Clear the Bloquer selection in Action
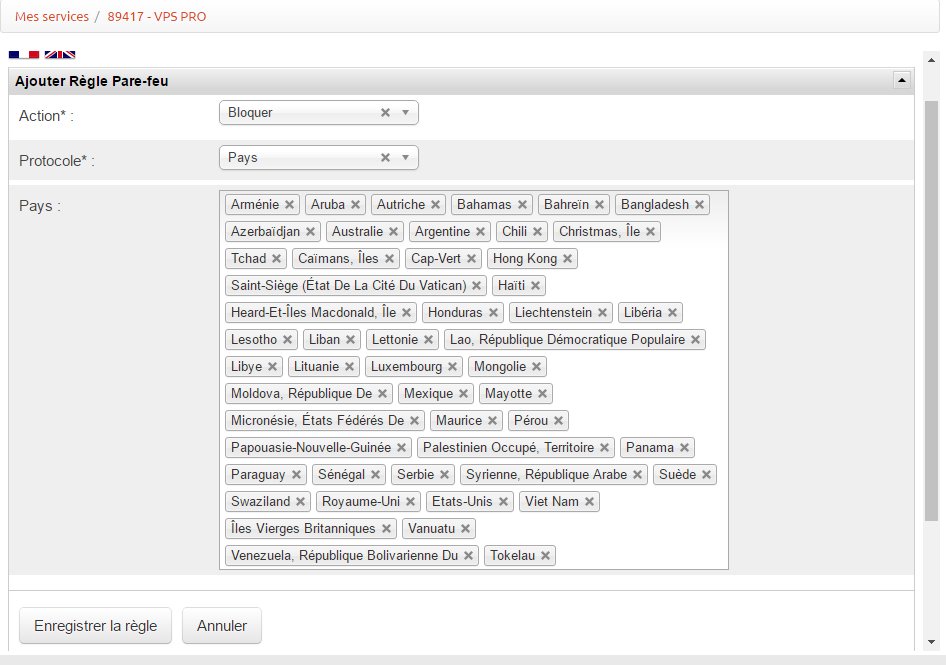This screenshot has width=946, height=665. [x=386, y=112]
